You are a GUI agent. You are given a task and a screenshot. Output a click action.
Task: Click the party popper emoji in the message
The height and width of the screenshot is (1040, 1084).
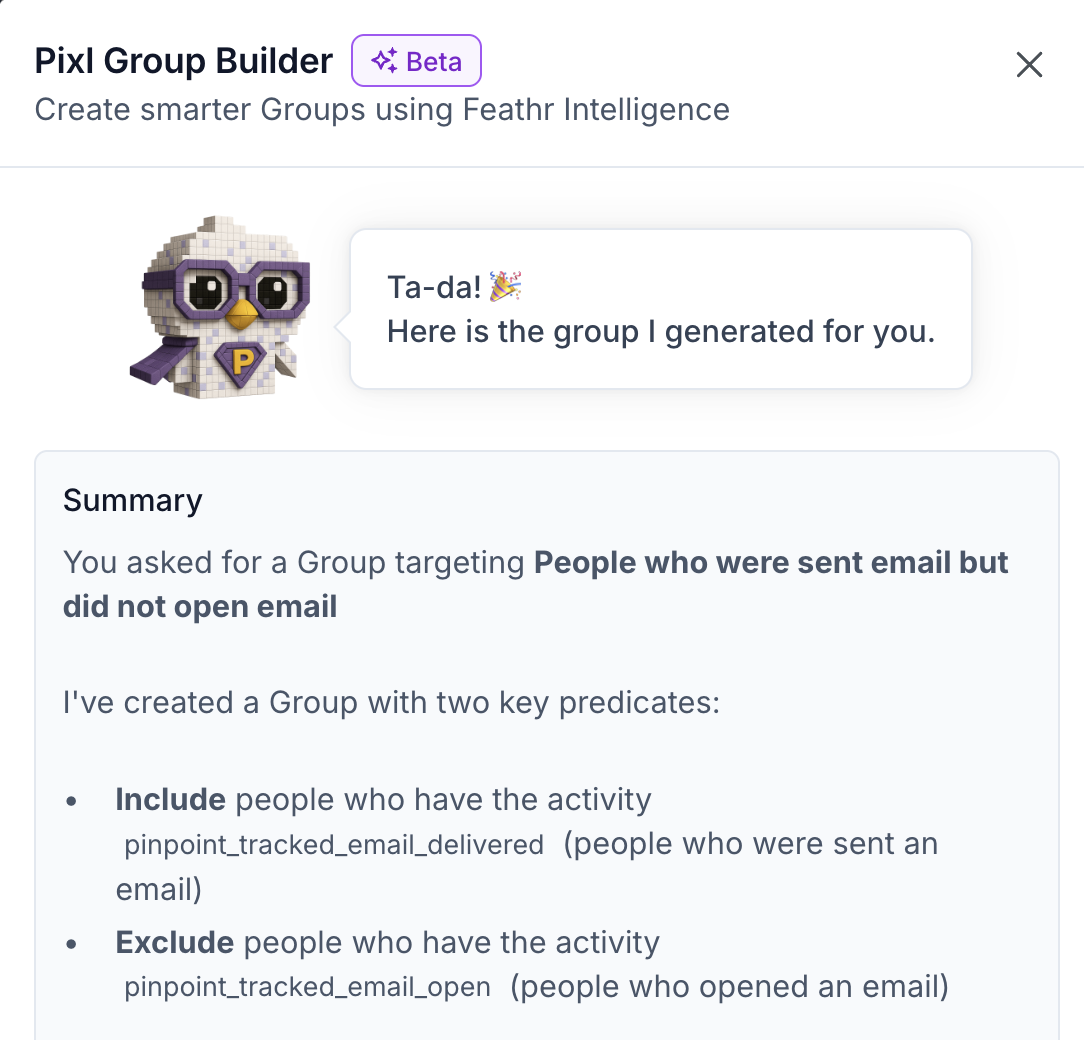503,285
